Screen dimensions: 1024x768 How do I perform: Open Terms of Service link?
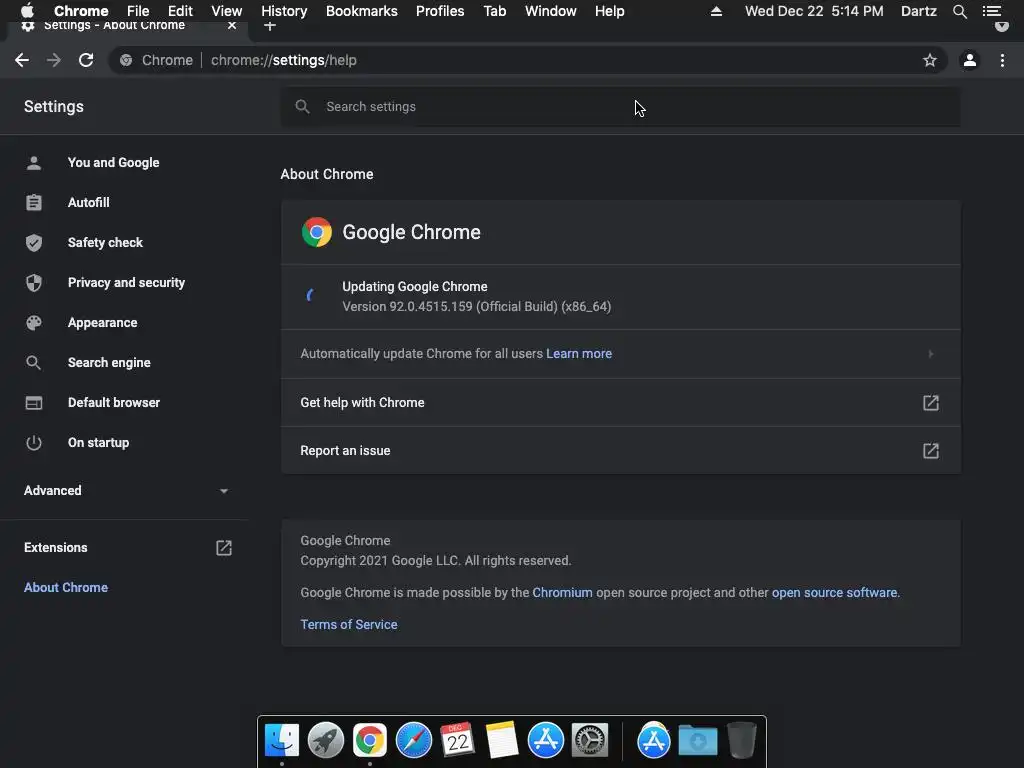[x=349, y=624]
